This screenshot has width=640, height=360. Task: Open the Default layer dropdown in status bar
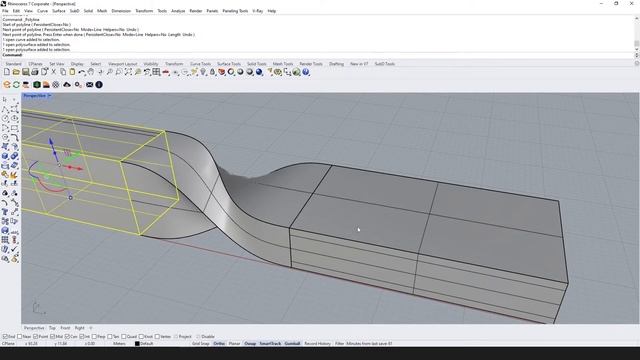click(x=146, y=344)
